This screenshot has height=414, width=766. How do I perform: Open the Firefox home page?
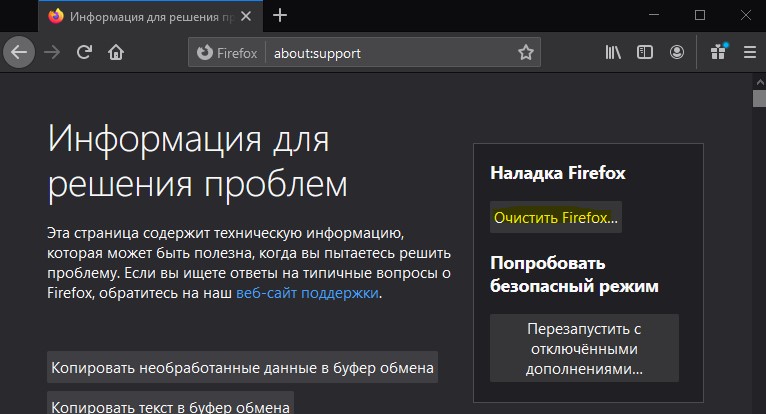pyautogui.click(x=116, y=52)
